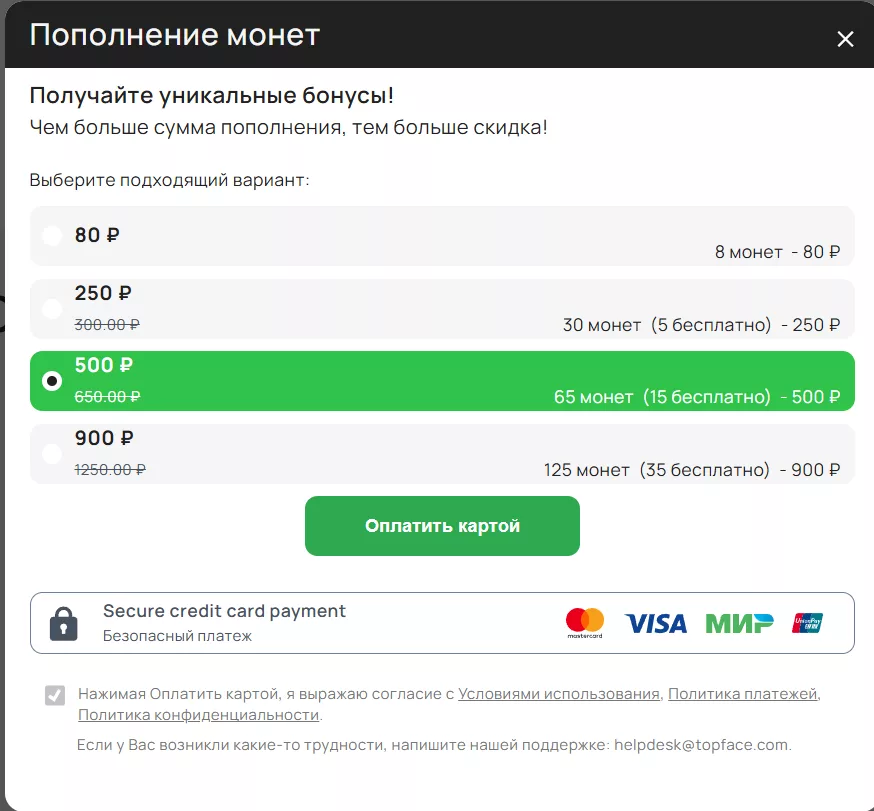Click the Оплатить картой button
The height and width of the screenshot is (811, 874).
(x=442, y=525)
